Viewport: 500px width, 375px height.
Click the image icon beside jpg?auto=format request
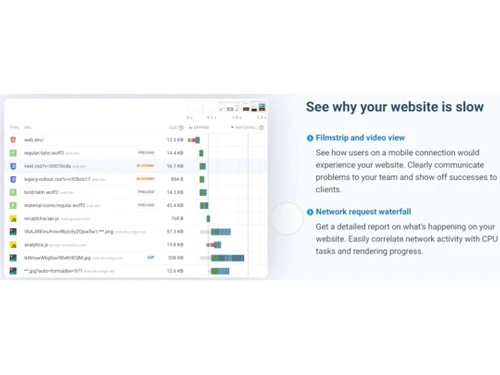pos(13,271)
